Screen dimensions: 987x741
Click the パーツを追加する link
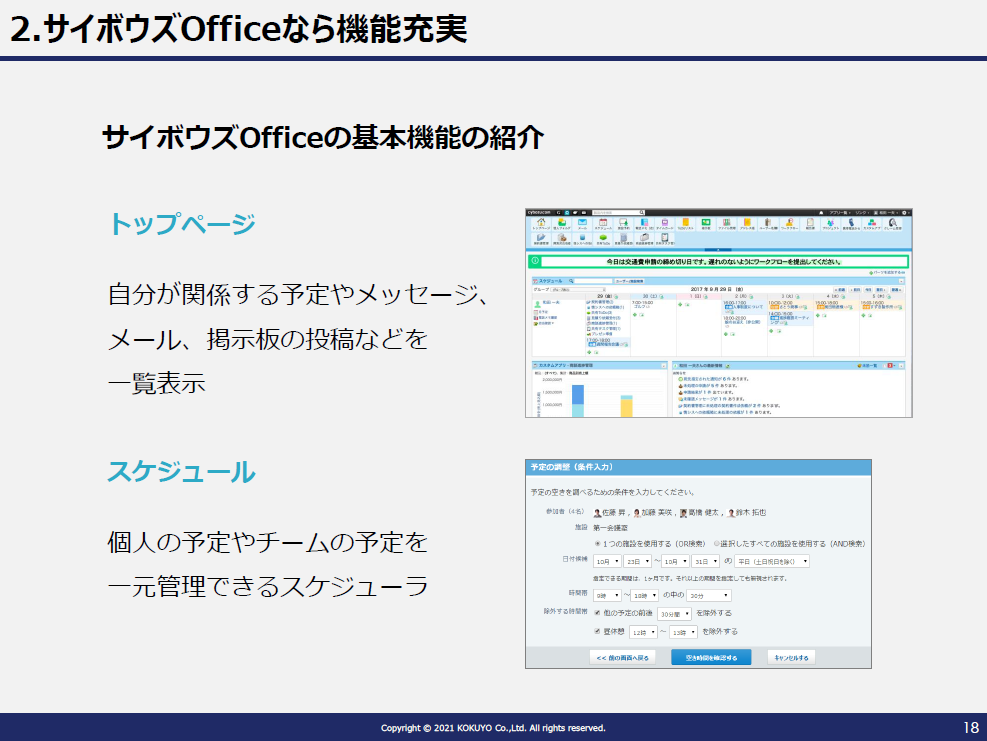click(886, 273)
